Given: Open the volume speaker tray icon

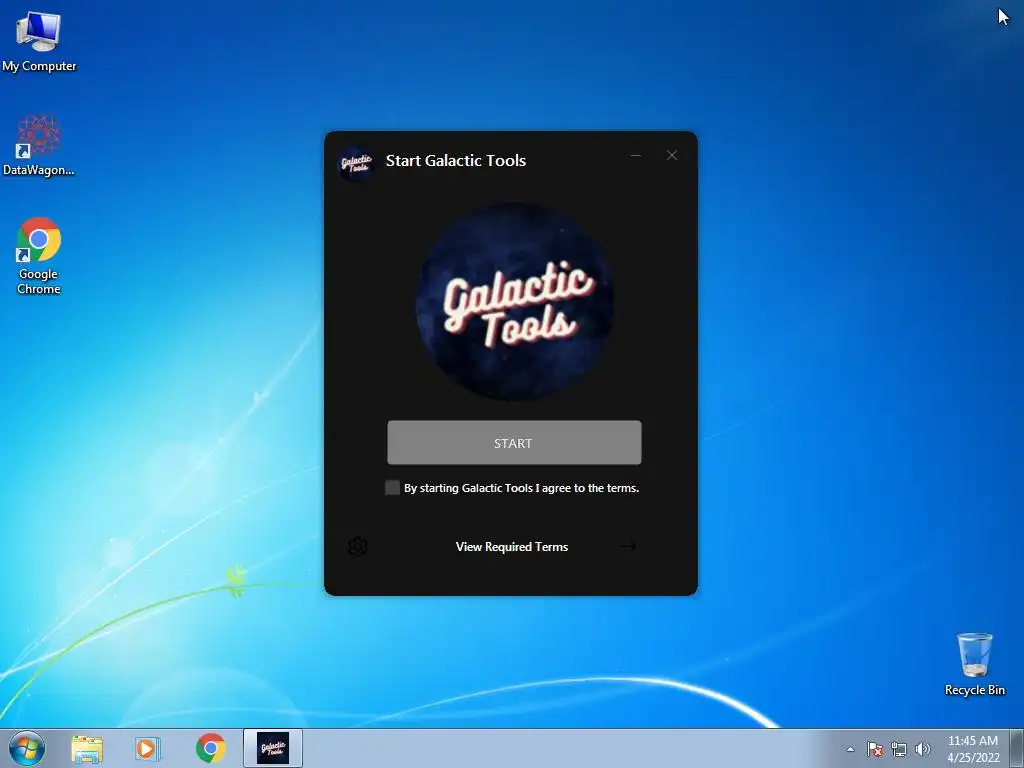Looking at the screenshot, I should point(922,749).
